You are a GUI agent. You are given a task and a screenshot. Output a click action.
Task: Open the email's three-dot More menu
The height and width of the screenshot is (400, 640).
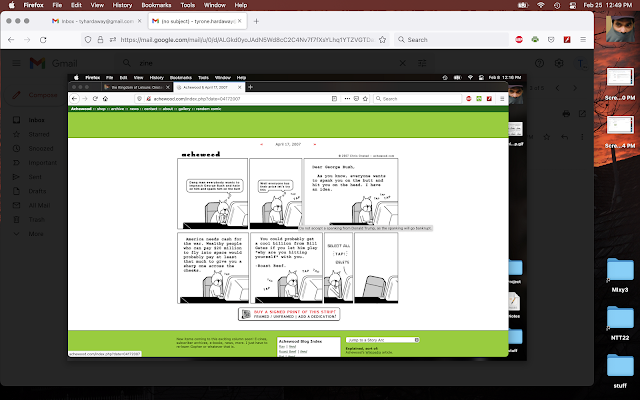click(x=582, y=137)
